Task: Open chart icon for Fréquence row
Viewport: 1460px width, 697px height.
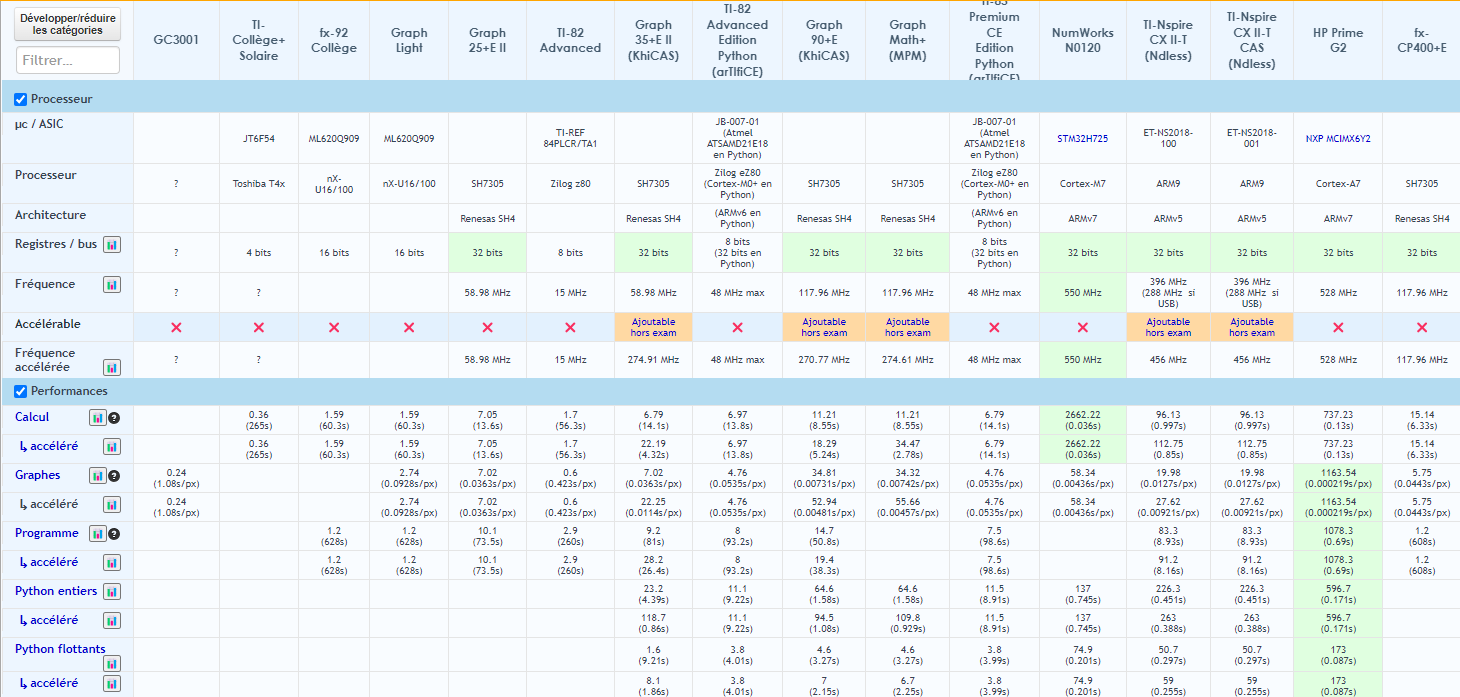Action: 112,285
